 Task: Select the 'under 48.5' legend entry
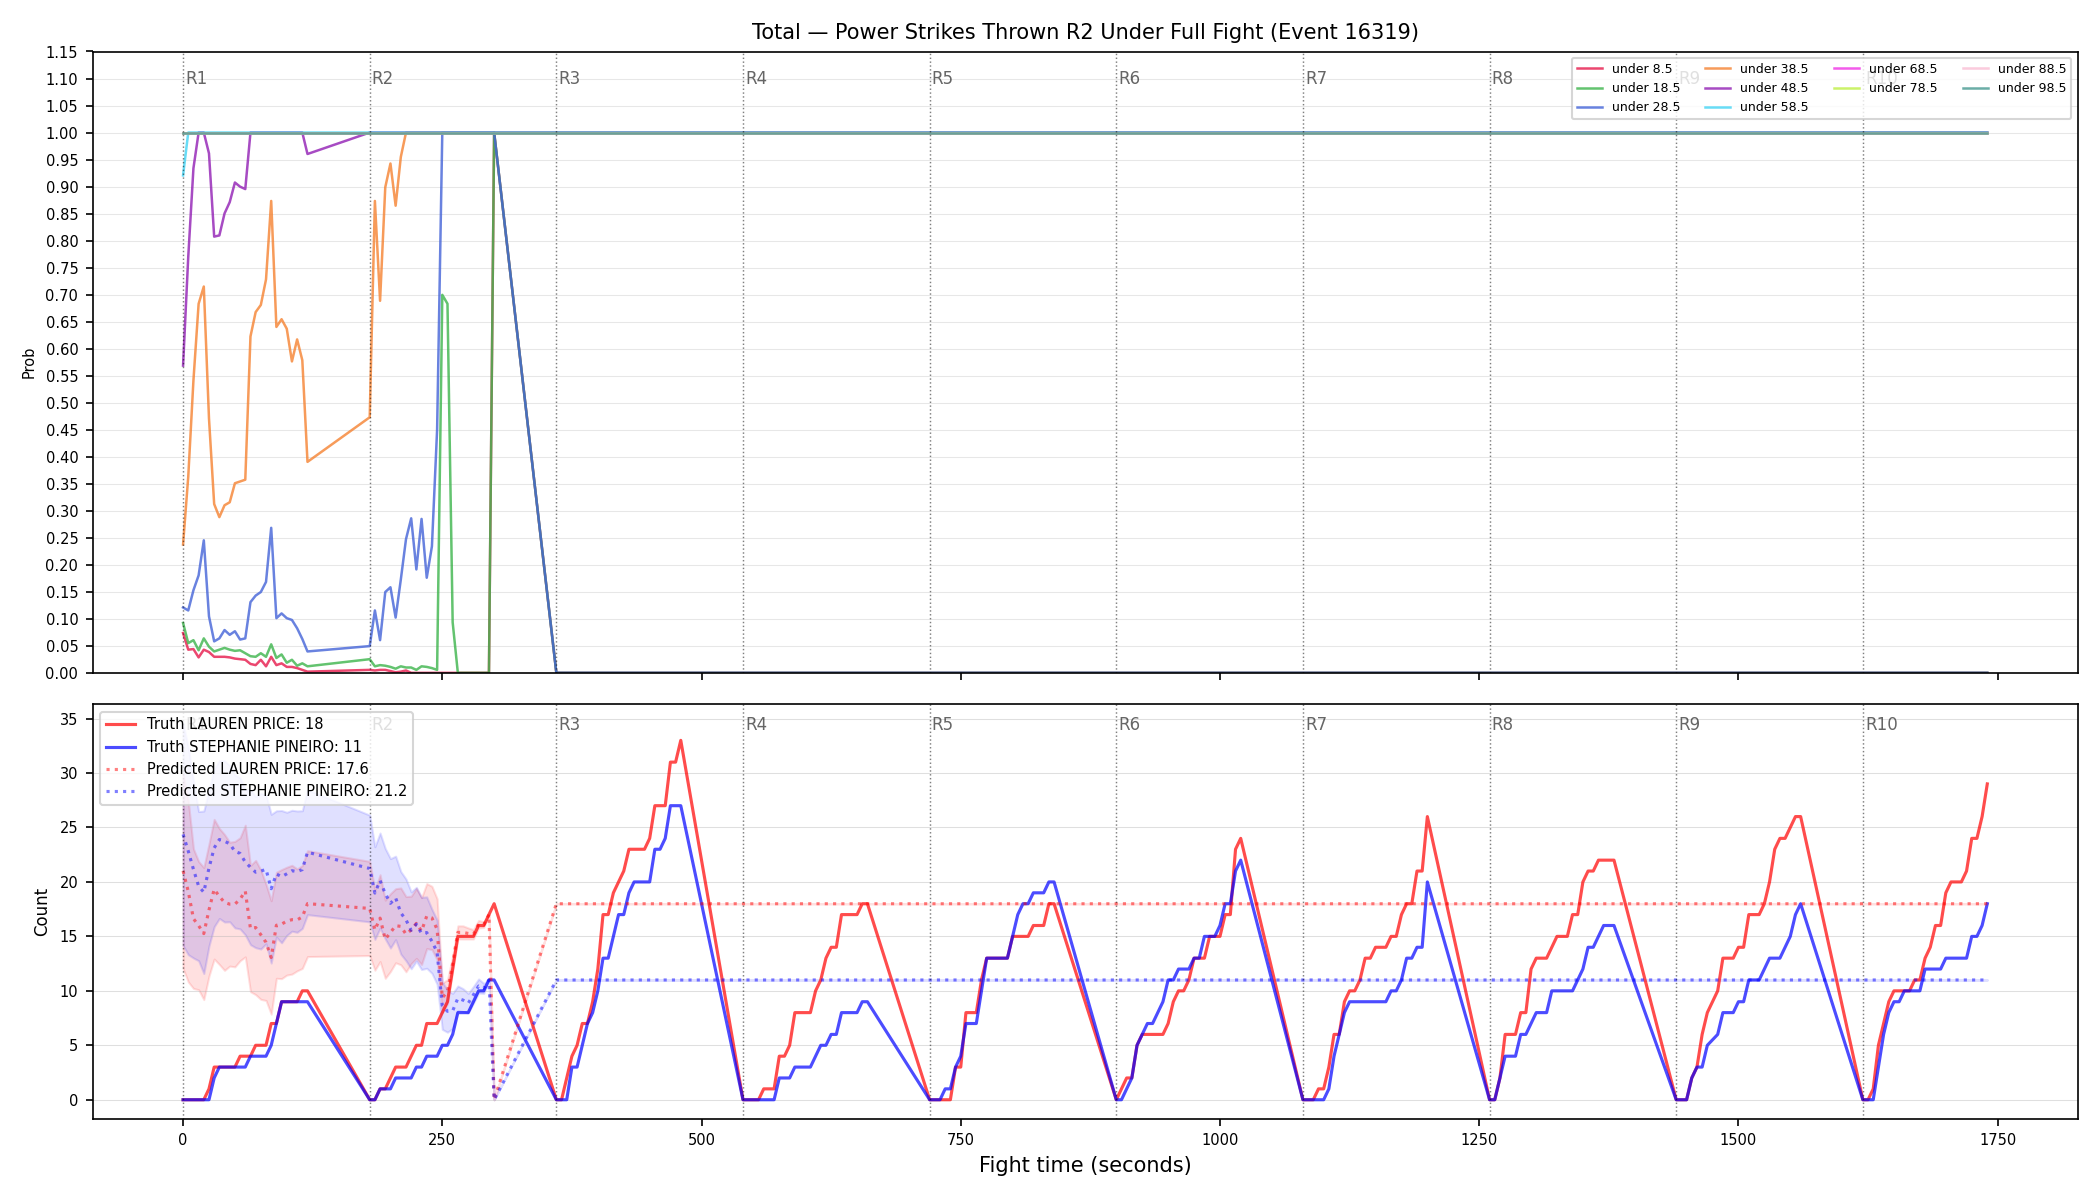coord(1756,88)
